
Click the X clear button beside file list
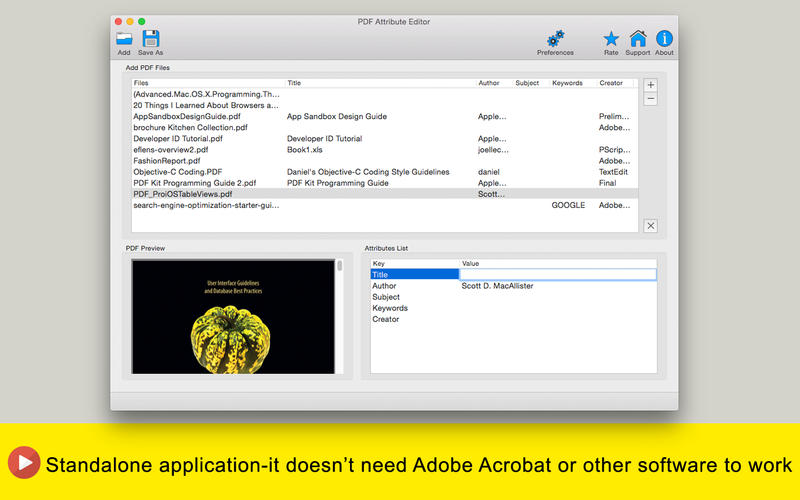point(651,226)
